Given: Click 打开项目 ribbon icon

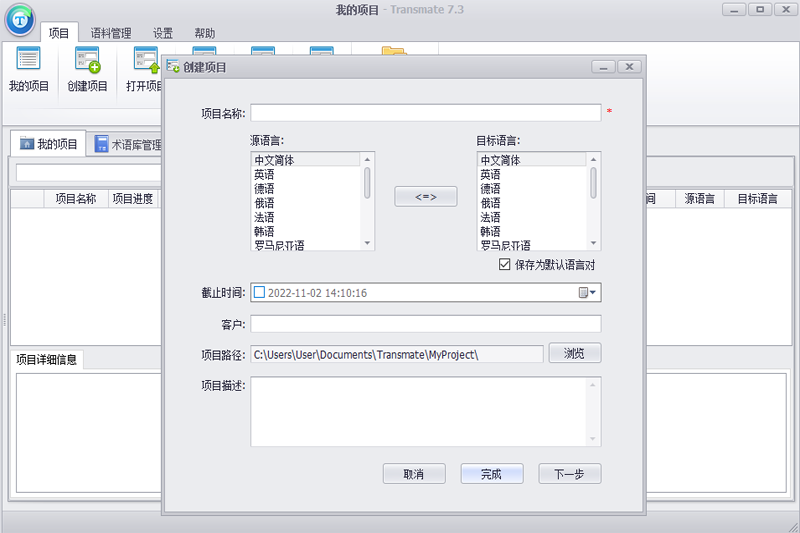Looking at the screenshot, I should 144,69.
